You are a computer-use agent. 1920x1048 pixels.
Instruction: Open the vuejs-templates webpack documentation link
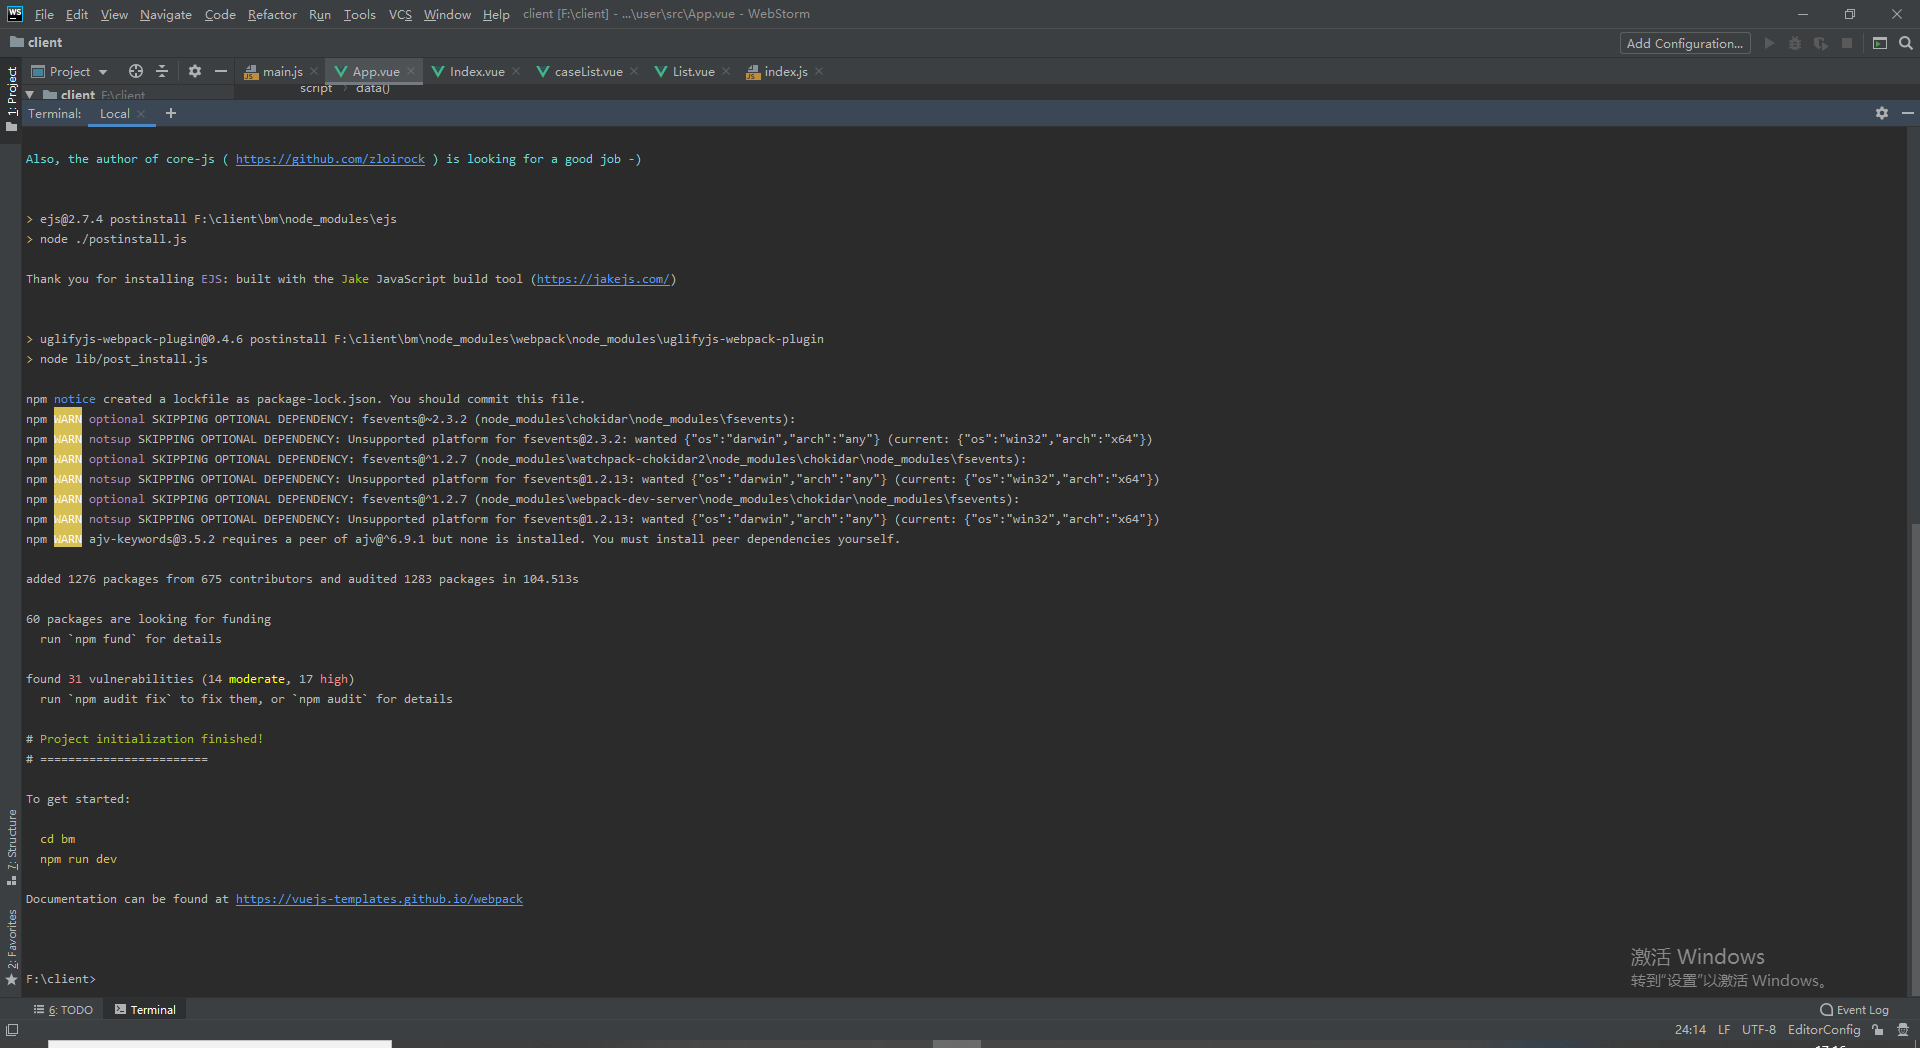click(379, 899)
